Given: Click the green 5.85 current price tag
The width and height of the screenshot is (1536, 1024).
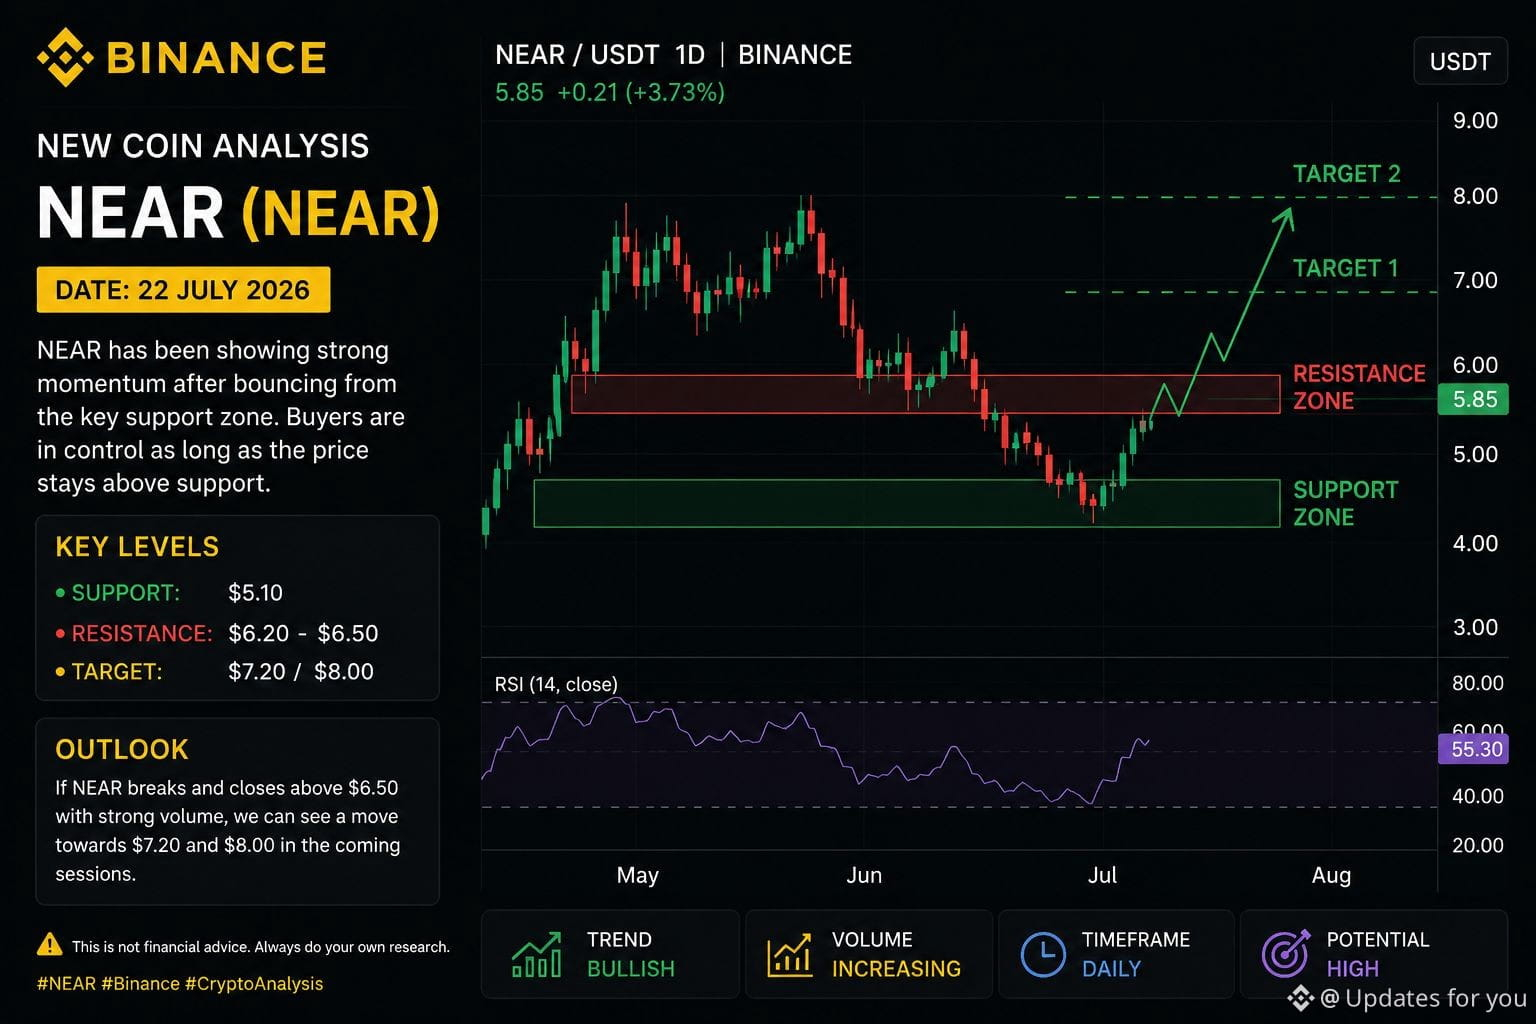Looking at the screenshot, I should pyautogui.click(x=1473, y=399).
